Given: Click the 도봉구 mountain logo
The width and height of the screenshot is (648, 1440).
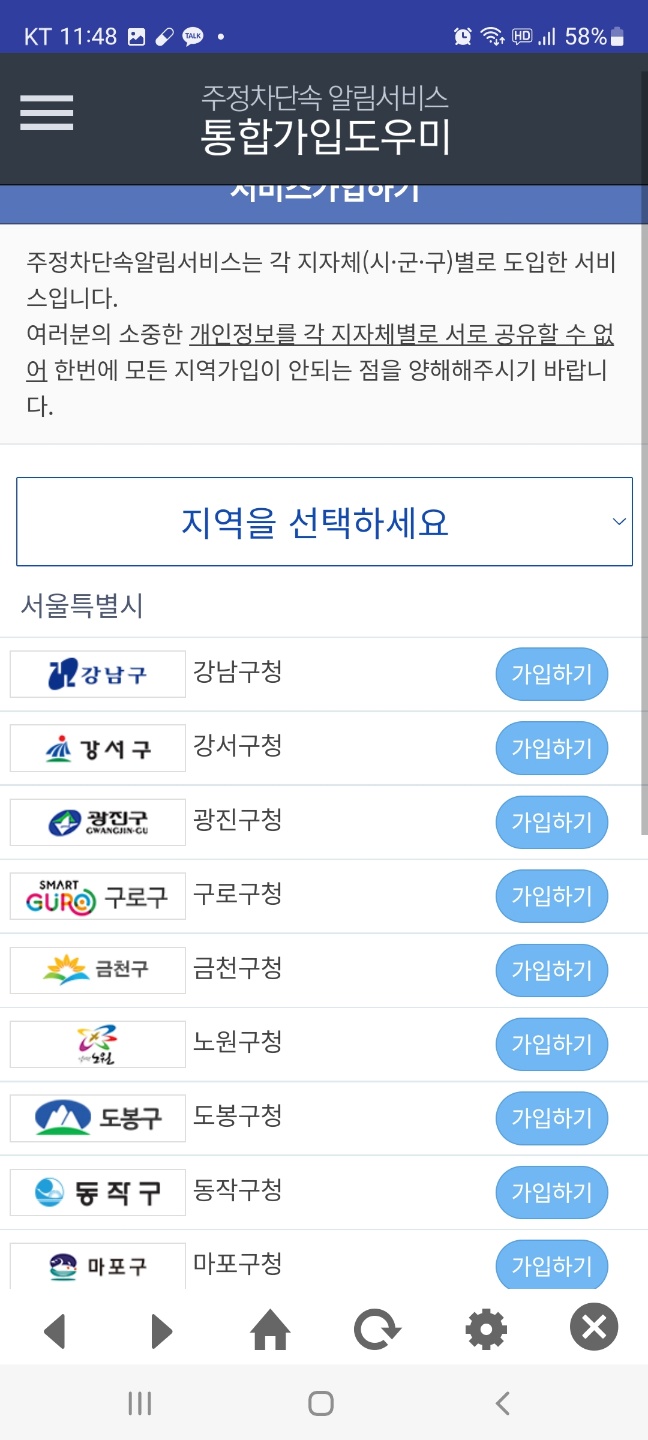Looking at the screenshot, I should point(97,1117).
